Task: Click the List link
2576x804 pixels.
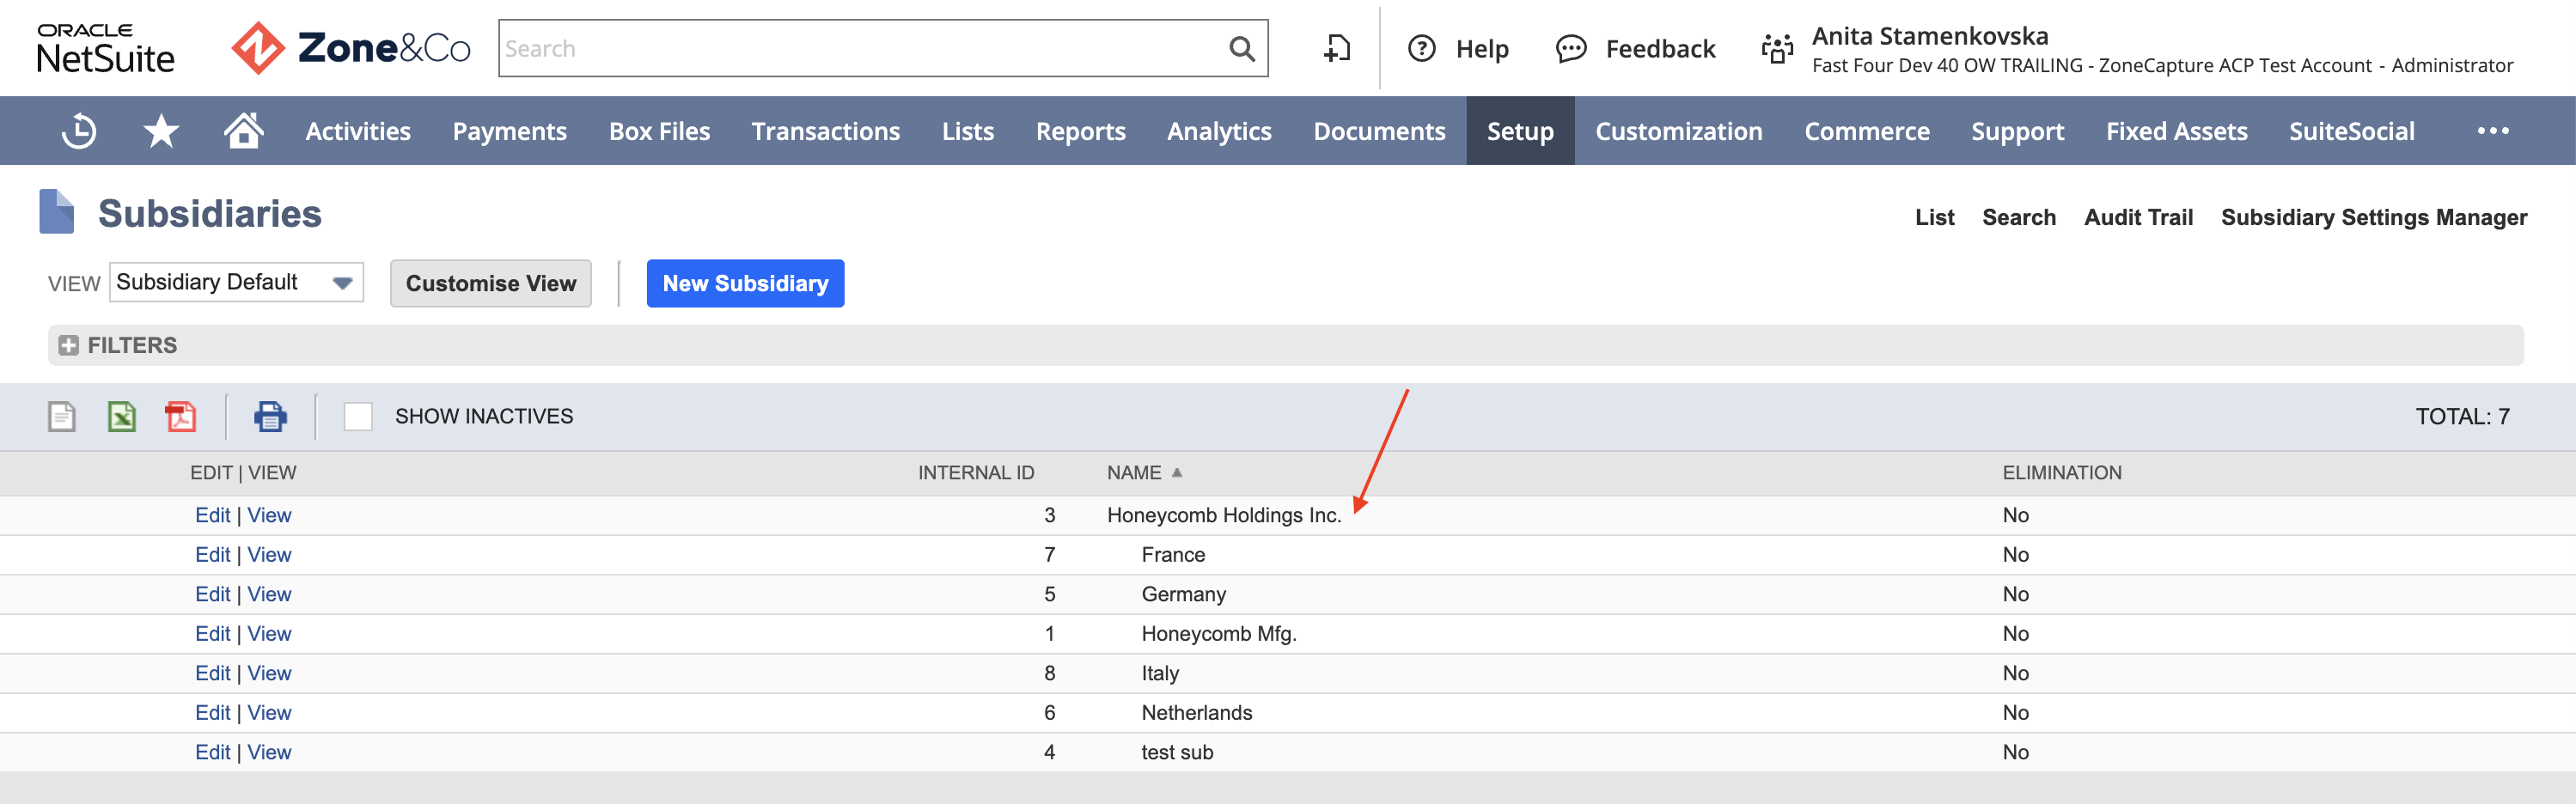Action: (x=1934, y=217)
